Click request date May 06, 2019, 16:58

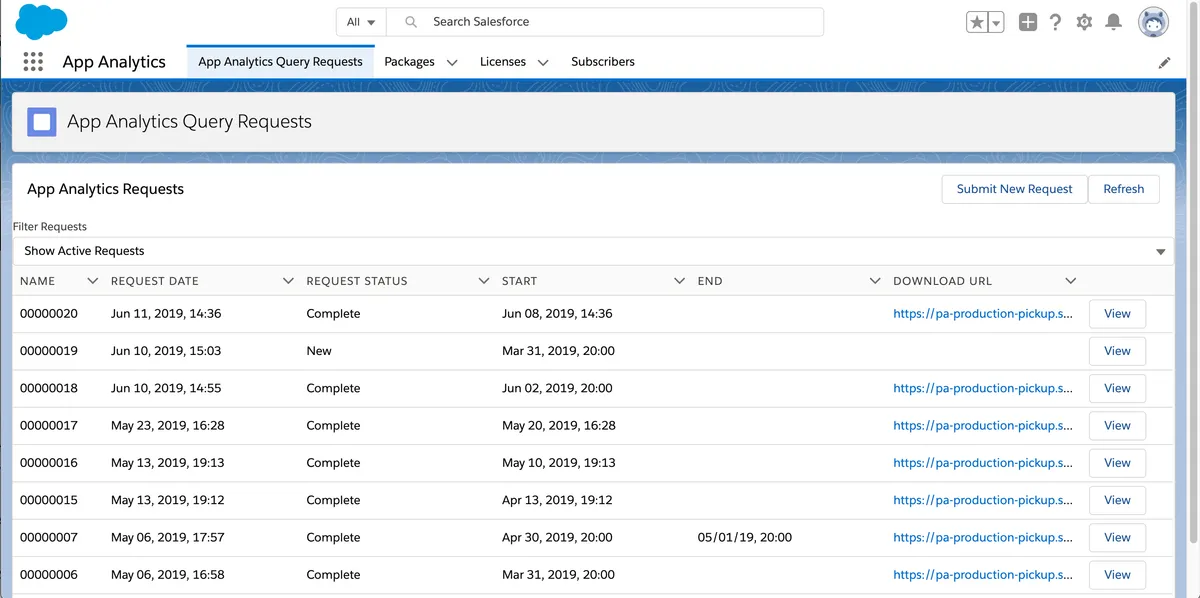tap(168, 575)
